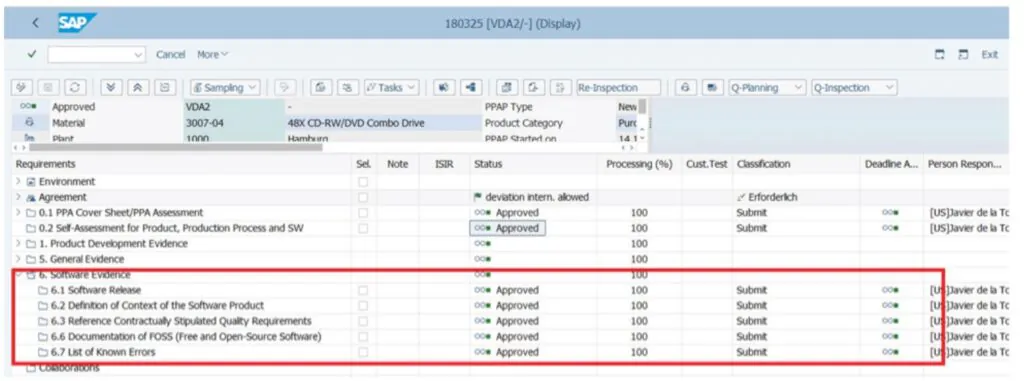The height and width of the screenshot is (381, 1024).
Task: Click the toolbar icon directly left of Q-Planning
Action: pyautogui.click(x=713, y=88)
